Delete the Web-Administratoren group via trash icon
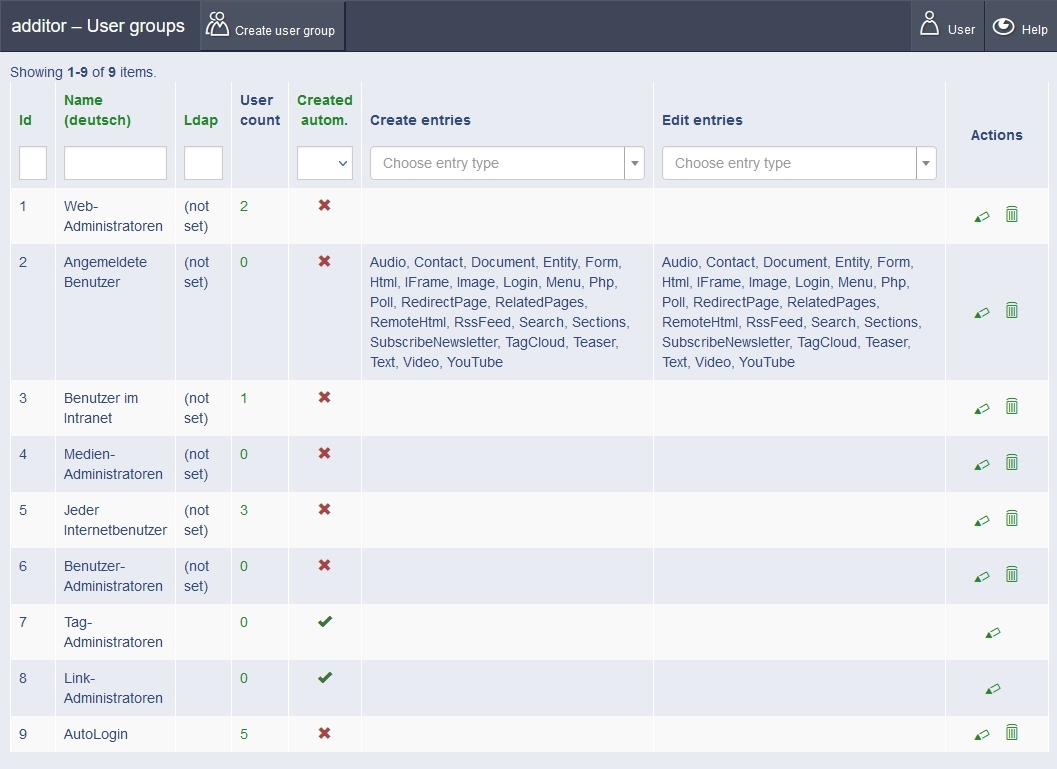 [1011, 215]
